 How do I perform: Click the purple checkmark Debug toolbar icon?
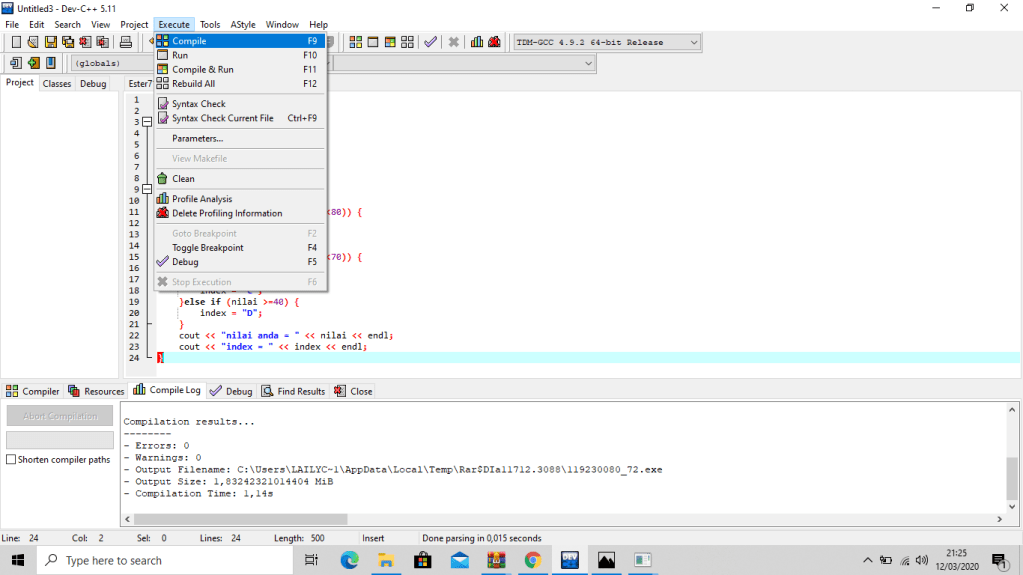[x=430, y=42]
